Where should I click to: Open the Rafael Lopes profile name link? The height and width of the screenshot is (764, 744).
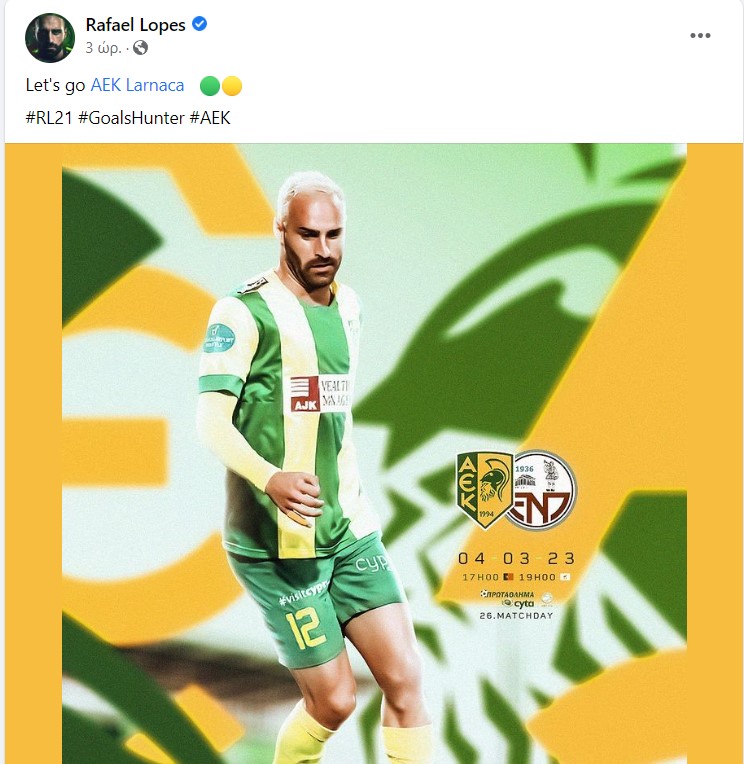click(x=135, y=25)
